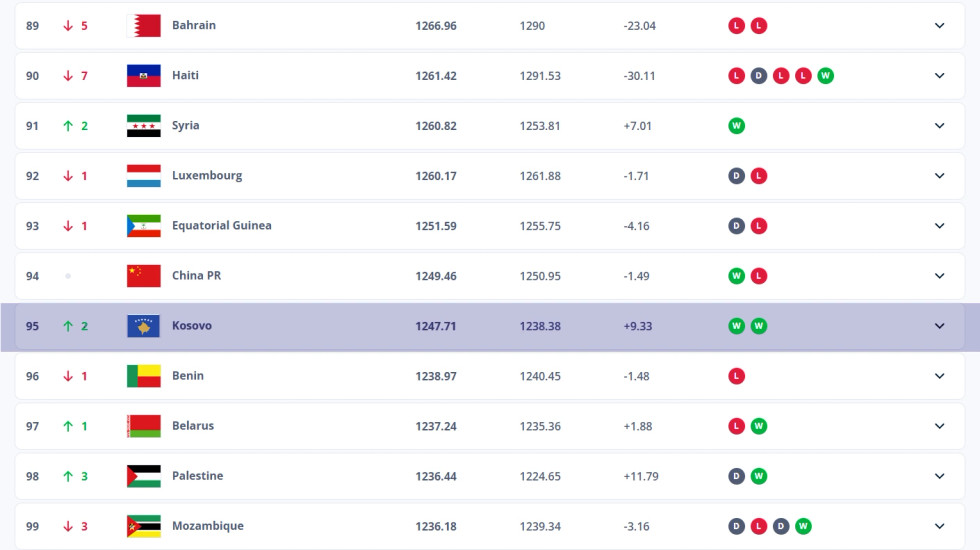The width and height of the screenshot is (980, 550).
Task: Open the Kosovo team name
Action: pyautogui.click(x=192, y=325)
